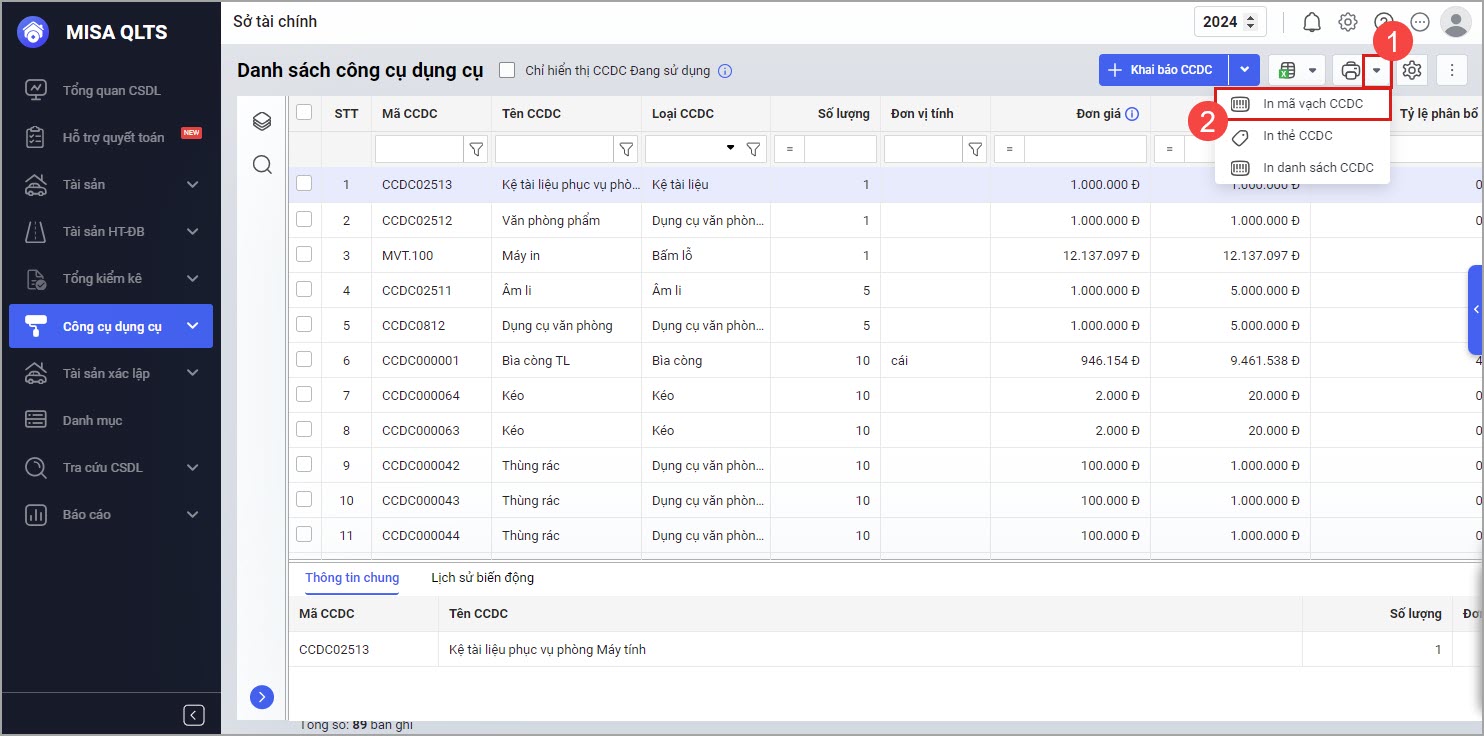Click the Khai báo CCDC button
Screen dimensions: 1484x736
(x=1162, y=70)
